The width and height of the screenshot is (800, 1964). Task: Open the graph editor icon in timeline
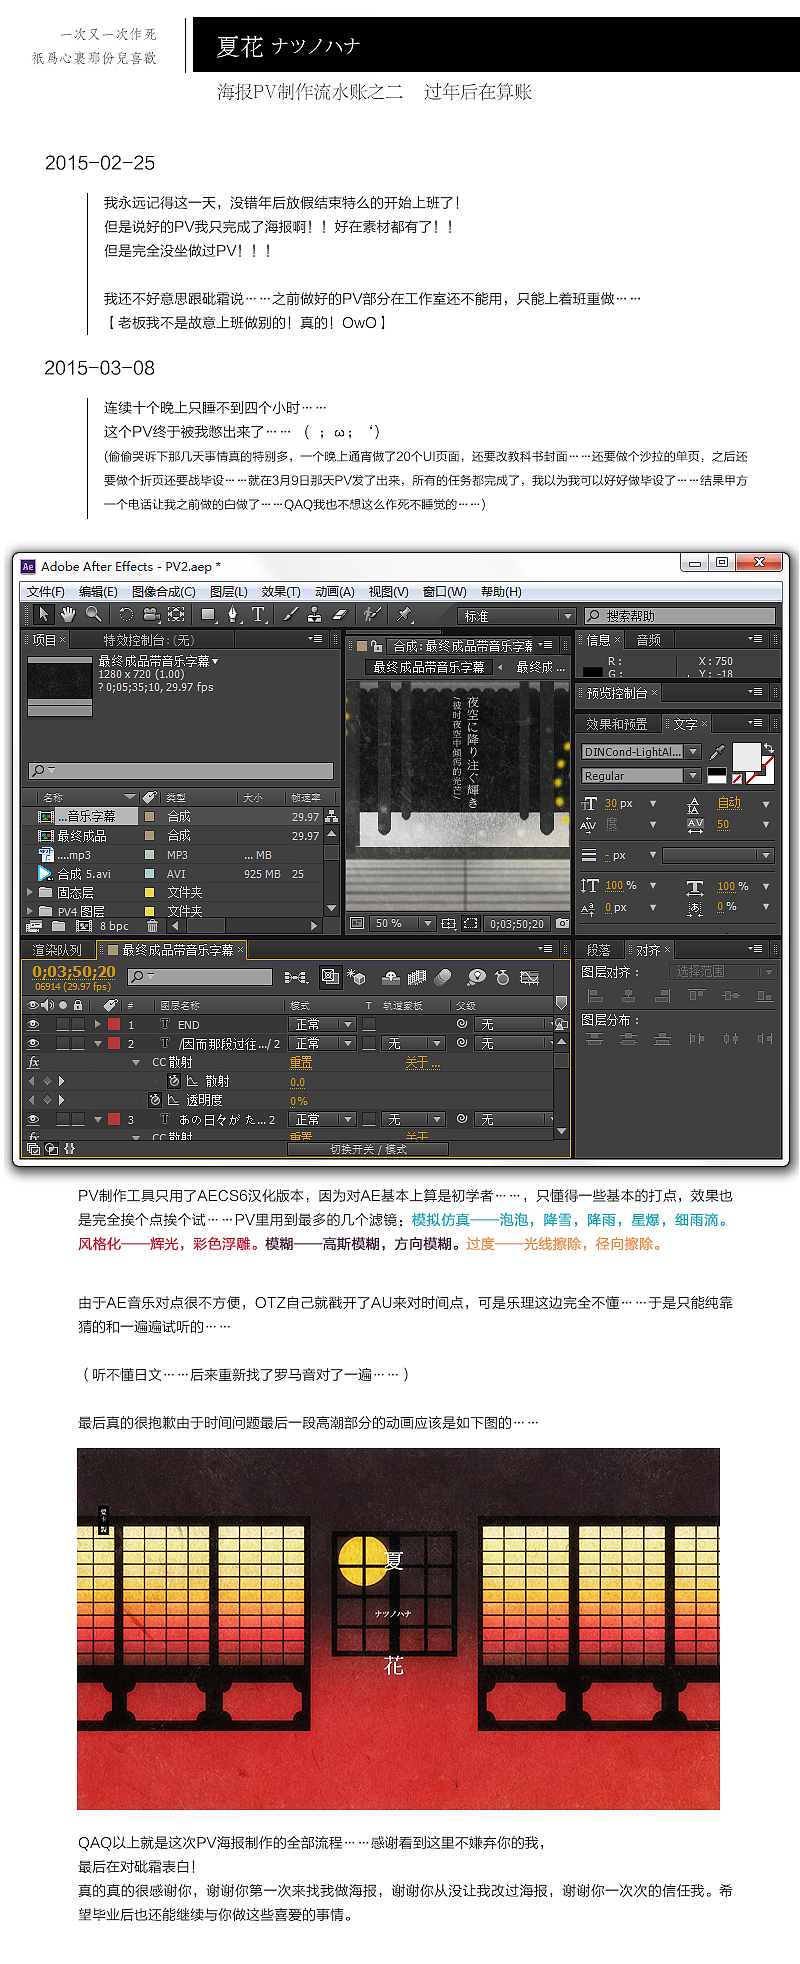click(x=530, y=977)
